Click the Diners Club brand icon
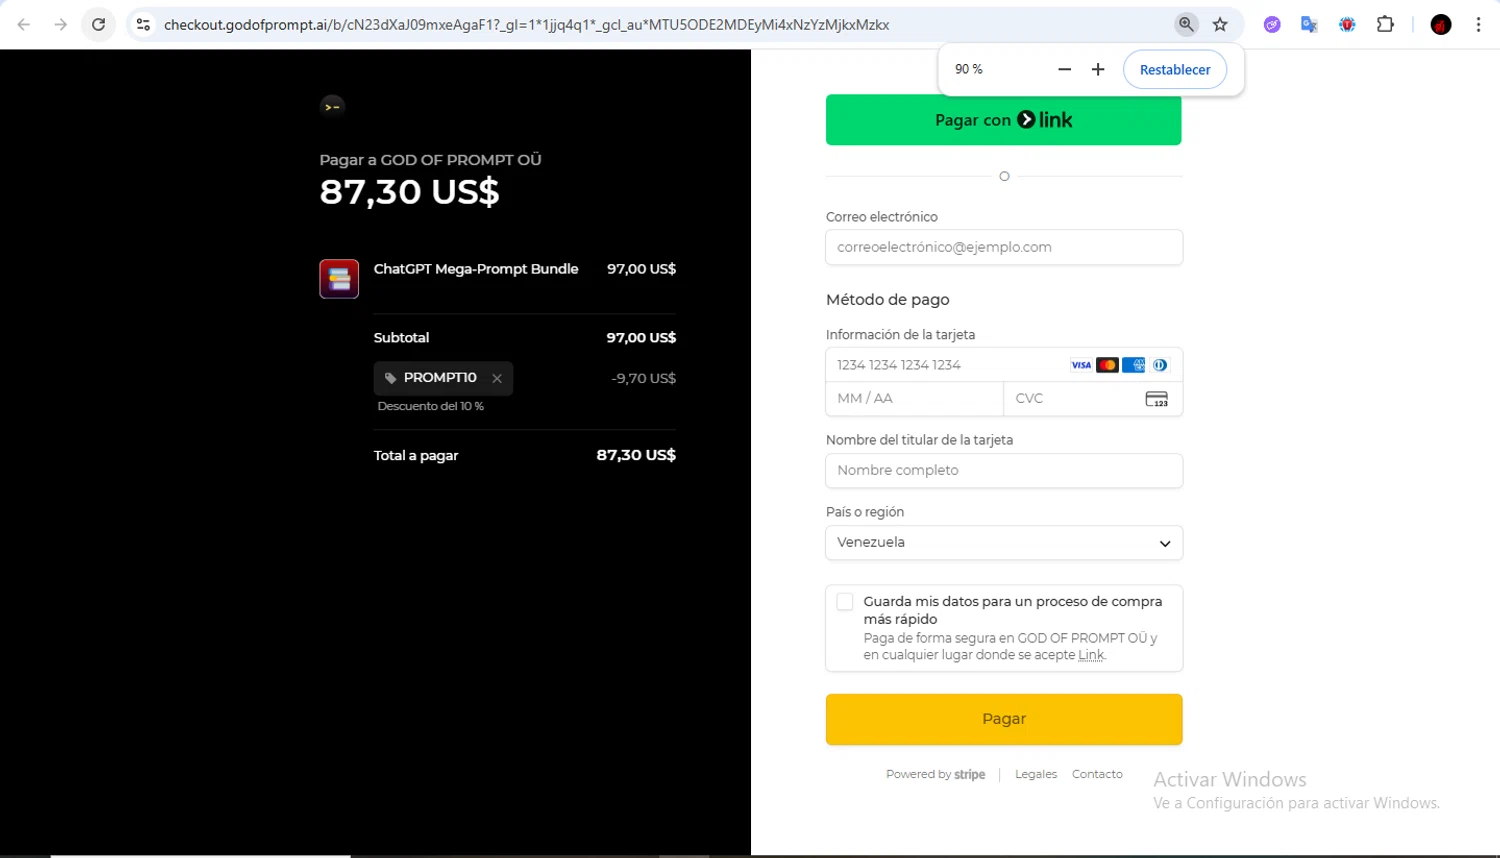This screenshot has width=1500, height=858. coord(1160,365)
